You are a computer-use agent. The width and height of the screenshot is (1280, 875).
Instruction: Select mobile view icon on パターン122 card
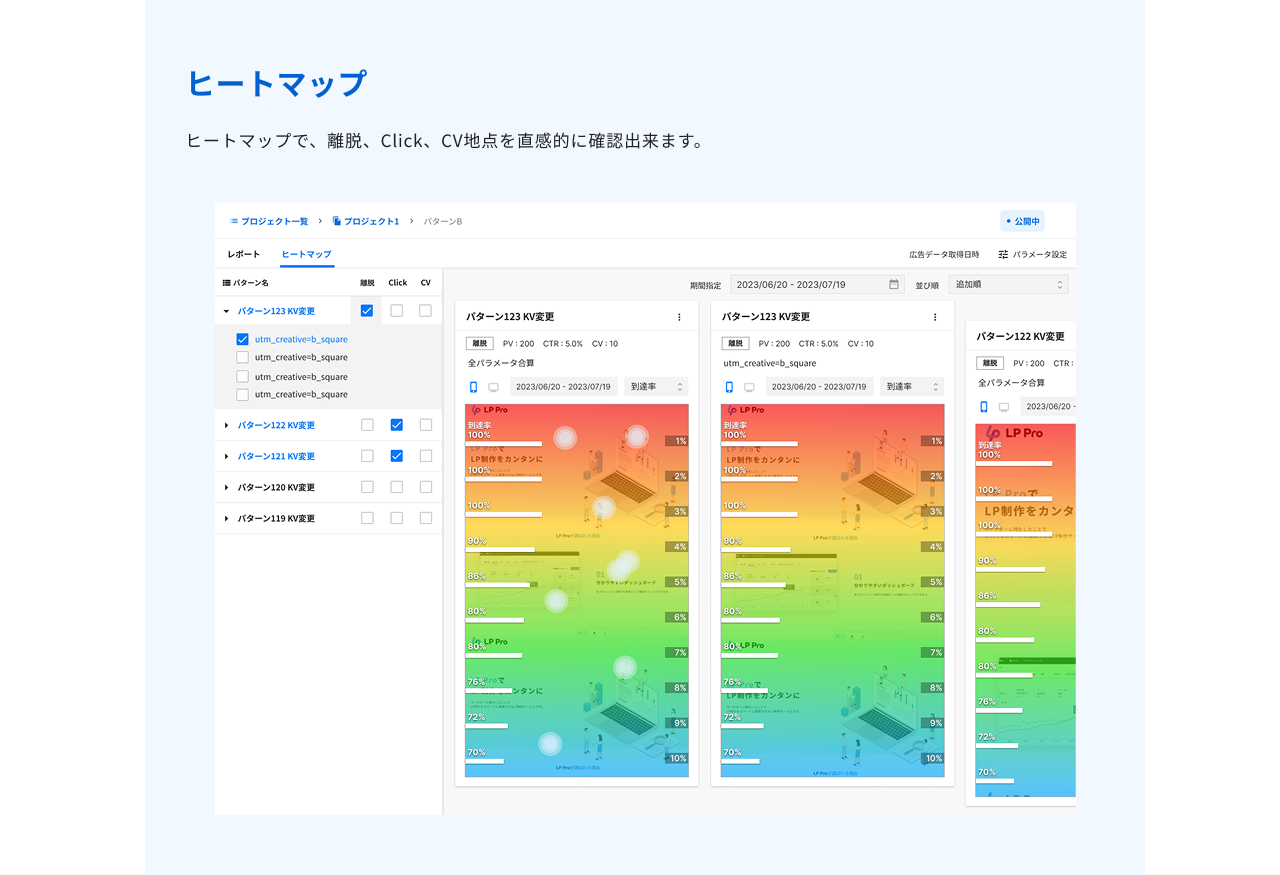984,407
